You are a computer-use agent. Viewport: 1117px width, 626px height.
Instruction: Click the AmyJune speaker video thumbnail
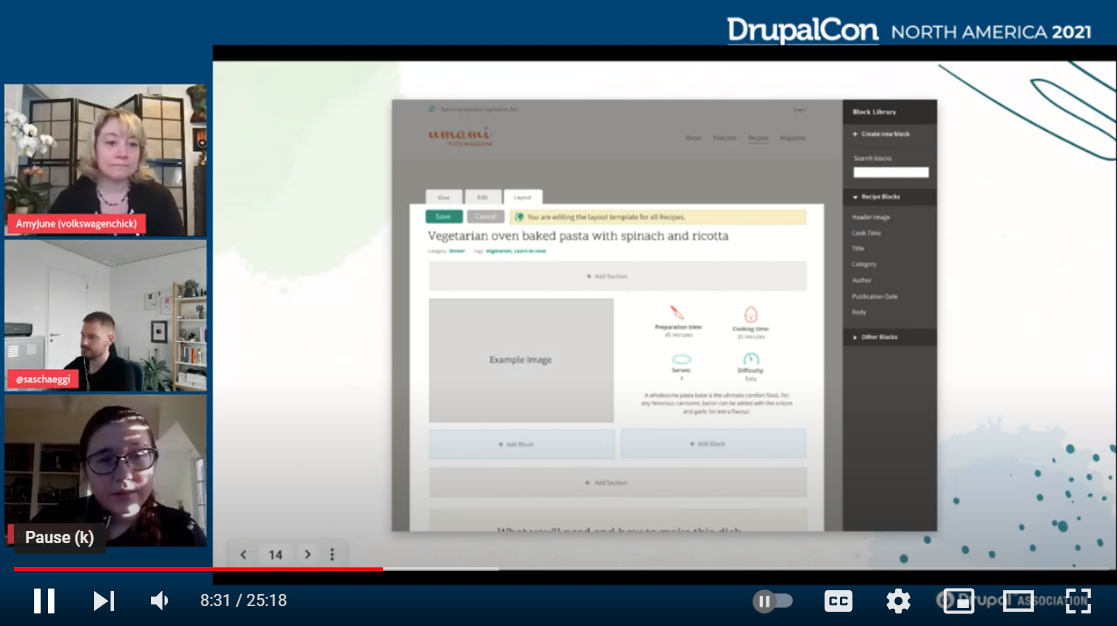coord(105,160)
